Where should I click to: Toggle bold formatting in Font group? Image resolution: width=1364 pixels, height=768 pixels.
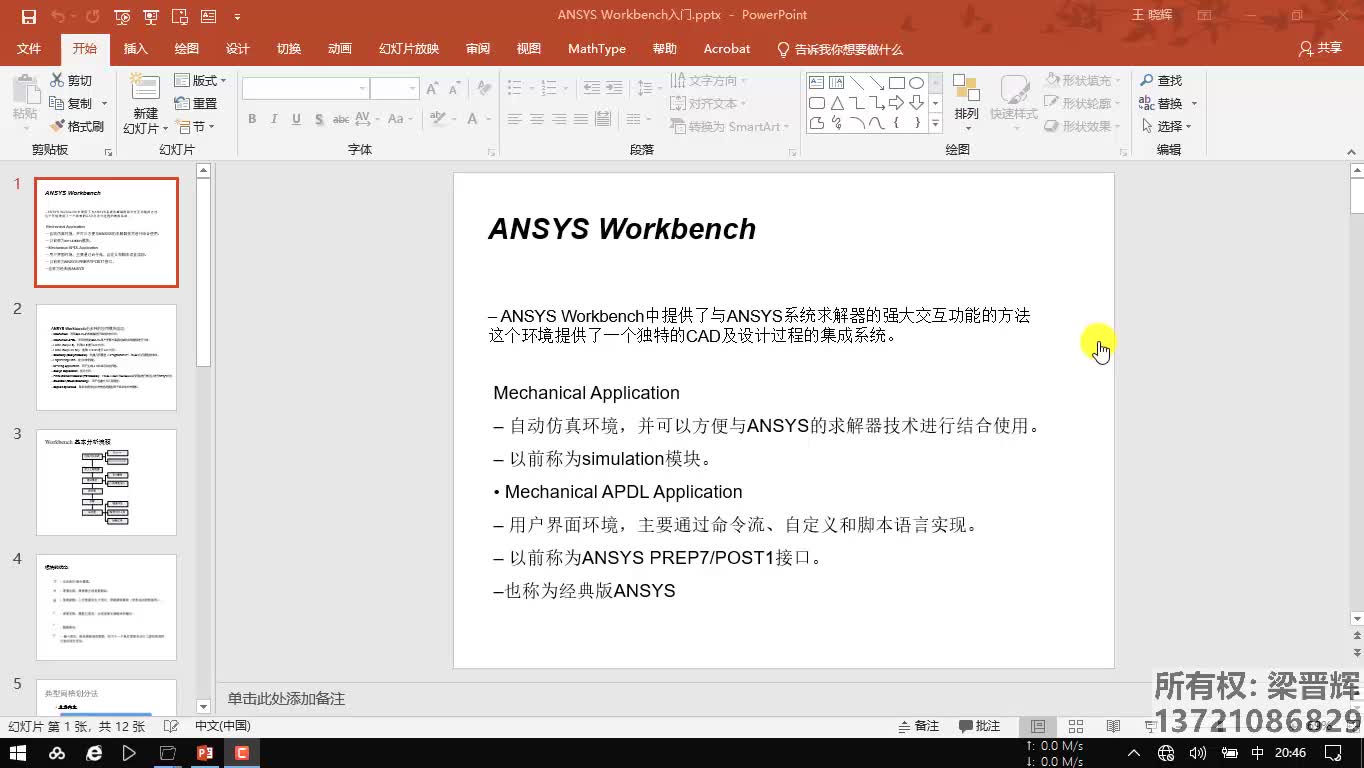click(252, 118)
